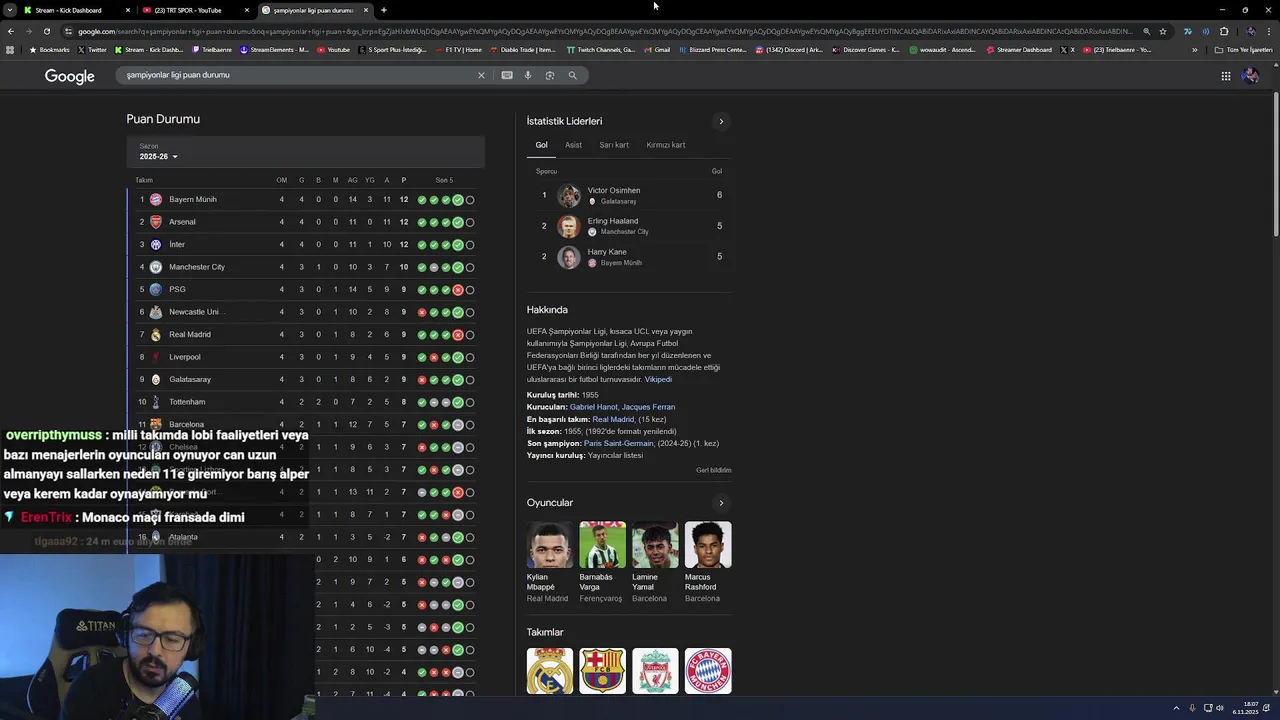Bookmark this page with the star icon

(1162, 31)
